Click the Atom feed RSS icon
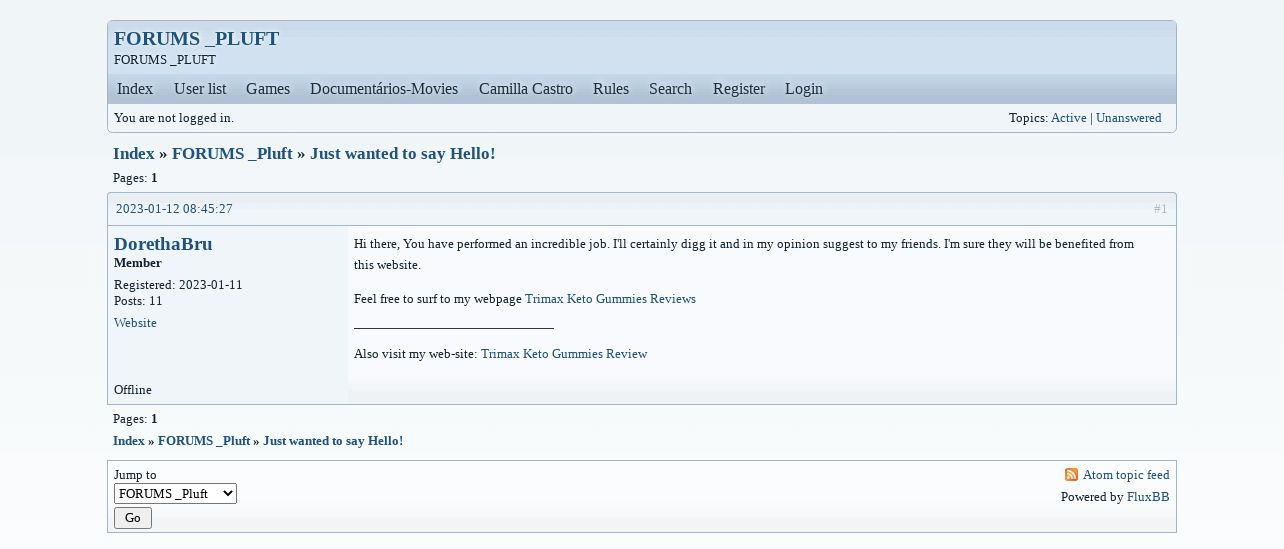This screenshot has width=1284, height=549. (1071, 475)
